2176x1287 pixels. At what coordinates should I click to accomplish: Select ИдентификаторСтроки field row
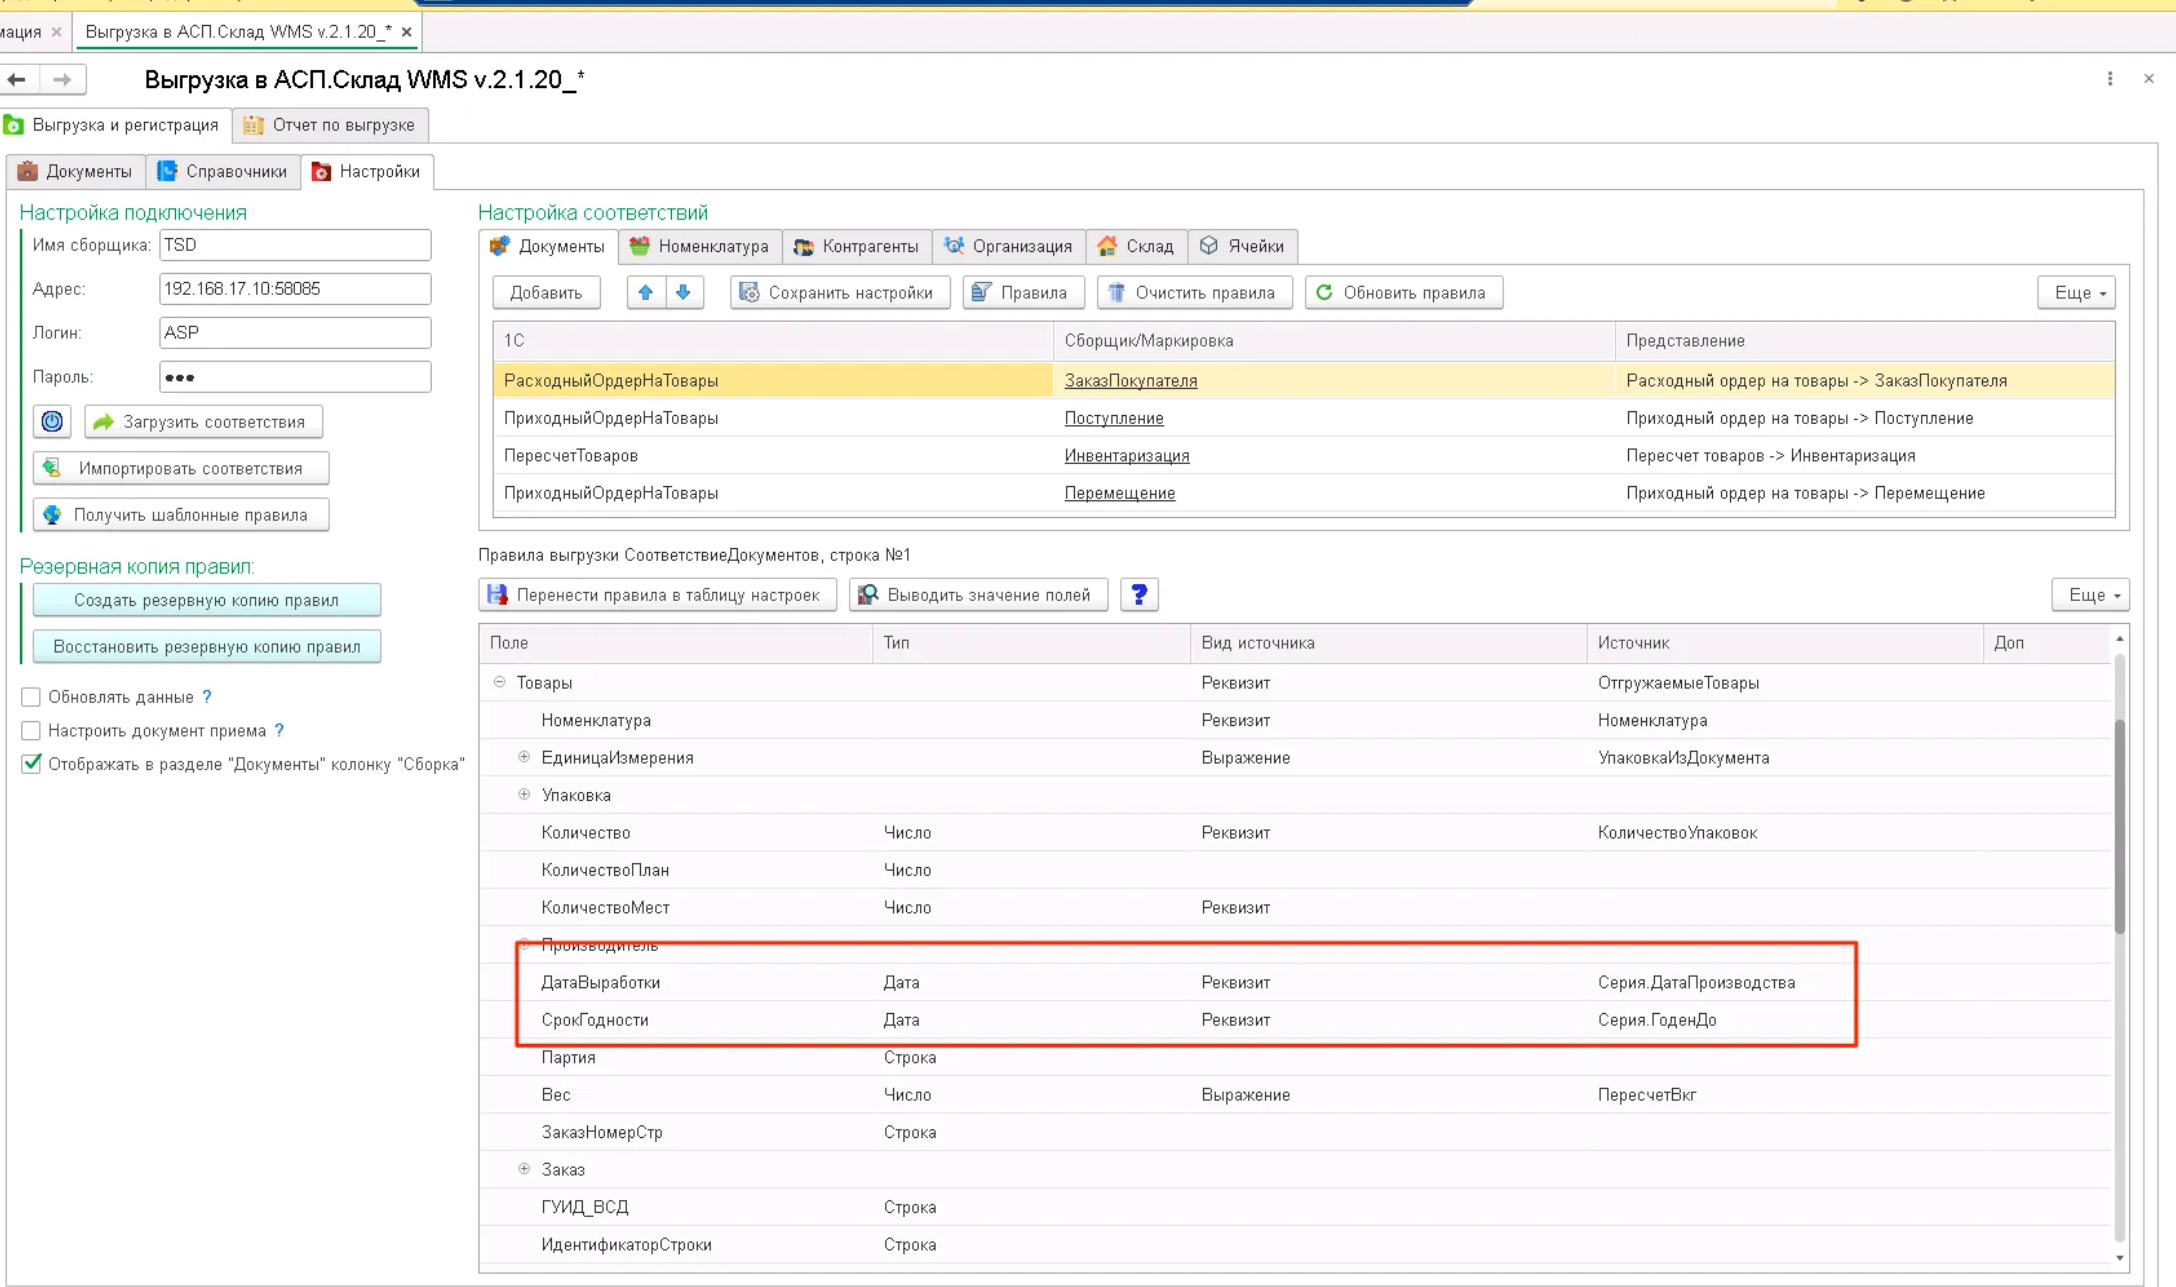(x=1295, y=1245)
